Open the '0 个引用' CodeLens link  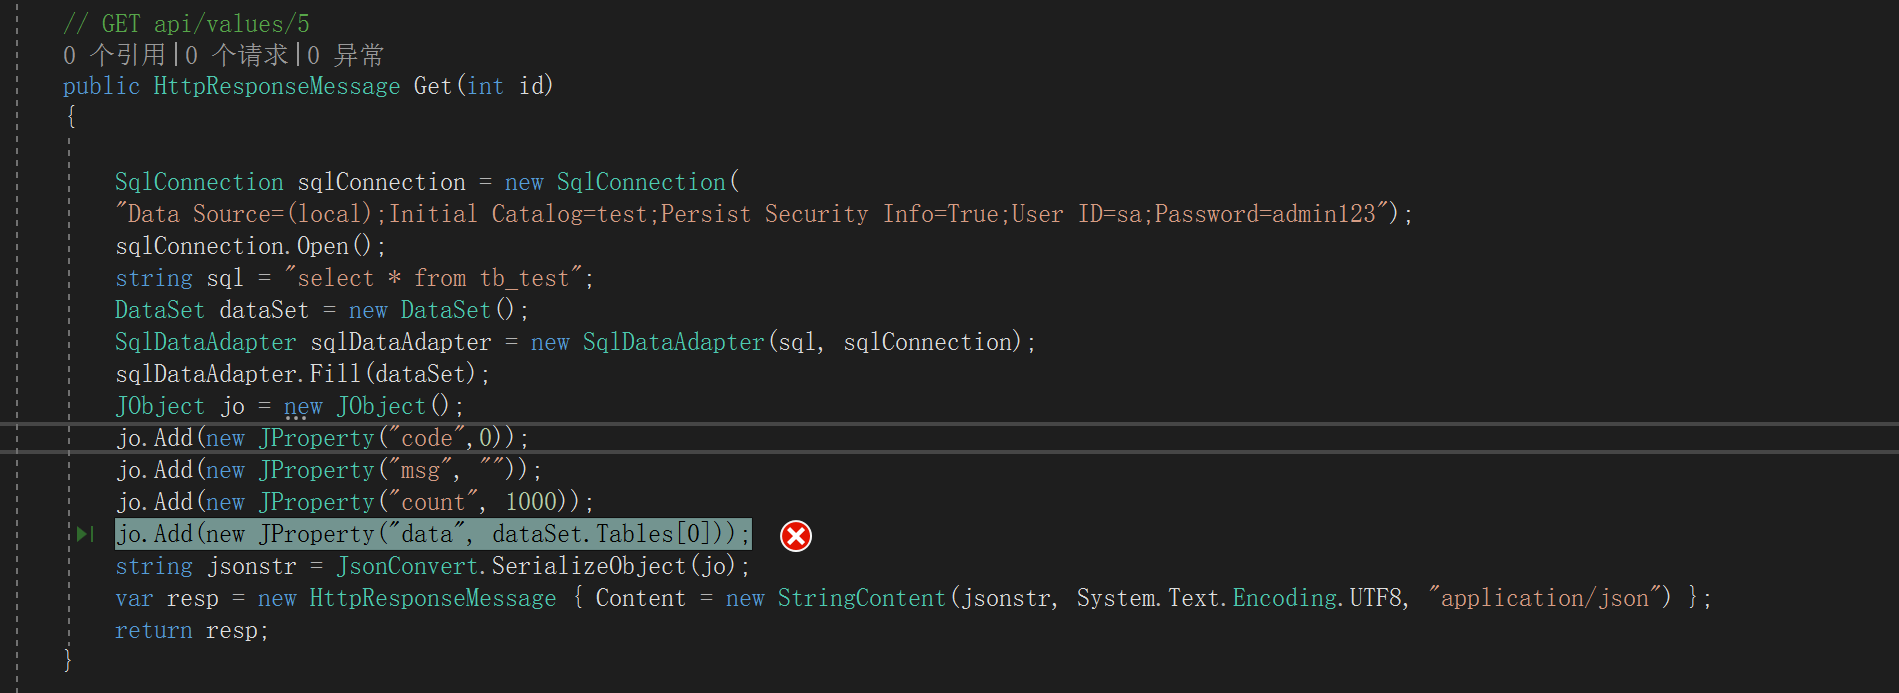[114, 54]
